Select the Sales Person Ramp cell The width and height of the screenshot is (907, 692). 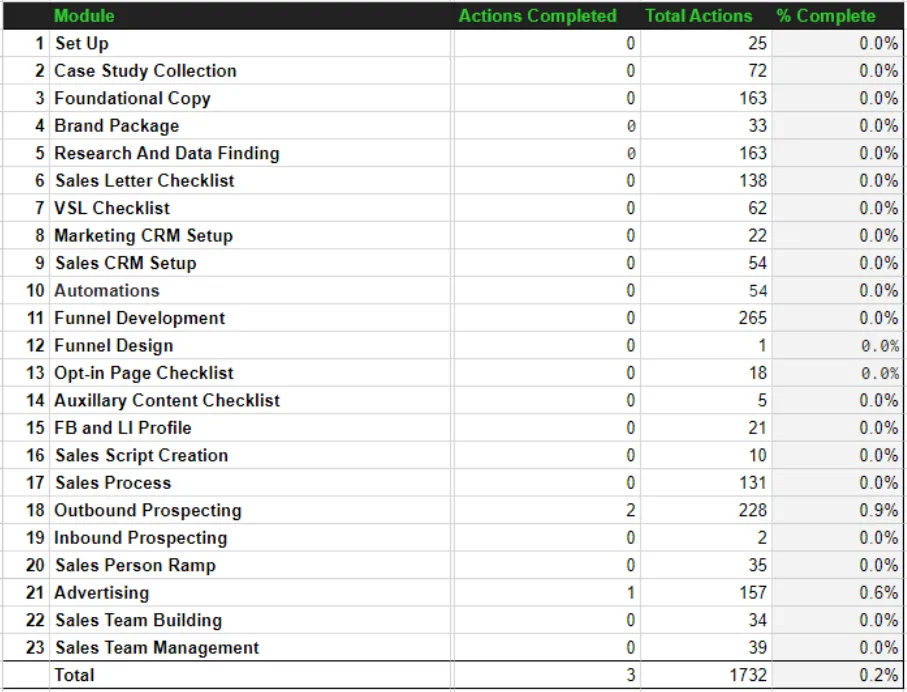pyautogui.click(x=250, y=565)
